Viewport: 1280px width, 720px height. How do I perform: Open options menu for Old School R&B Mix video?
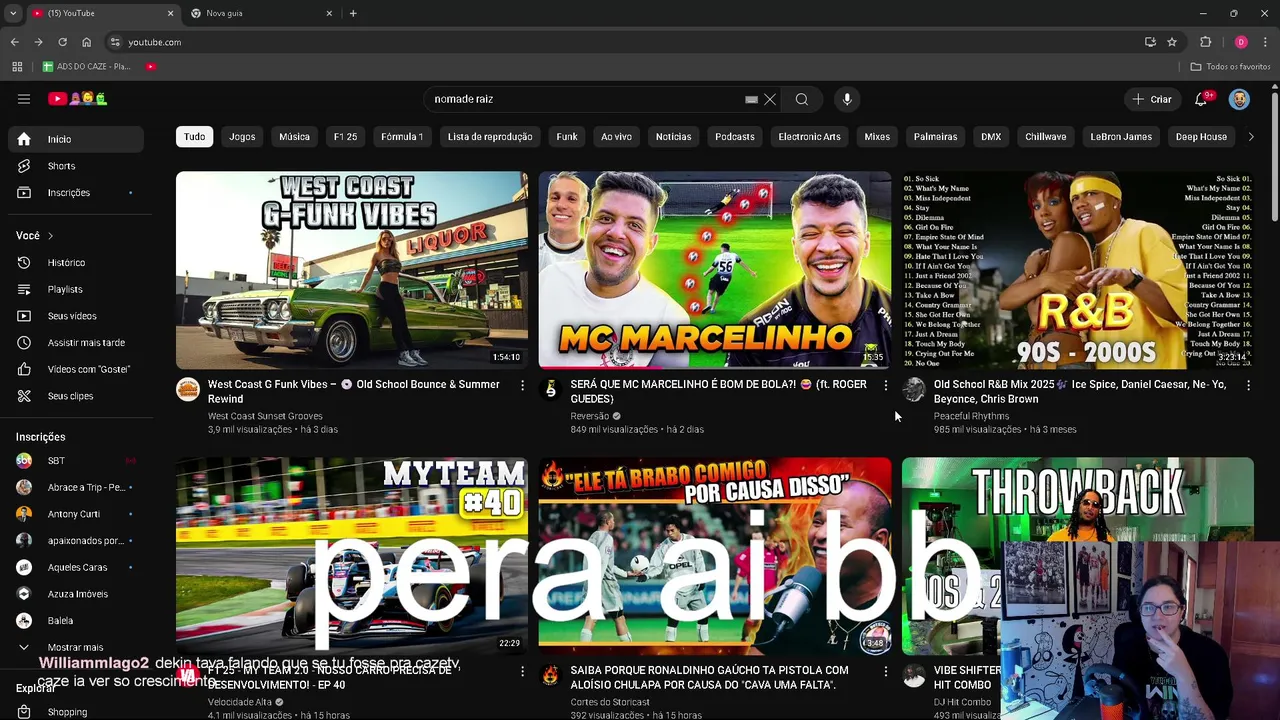click(x=1248, y=385)
